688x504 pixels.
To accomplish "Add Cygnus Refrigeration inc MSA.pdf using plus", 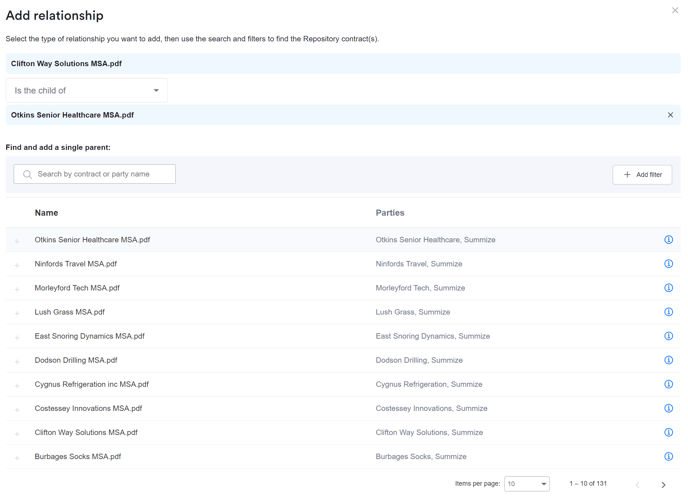I will (17, 385).
